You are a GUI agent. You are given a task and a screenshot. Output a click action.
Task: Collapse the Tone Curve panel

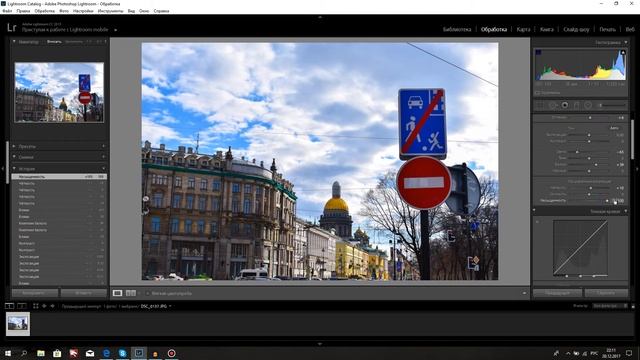tap(626, 211)
